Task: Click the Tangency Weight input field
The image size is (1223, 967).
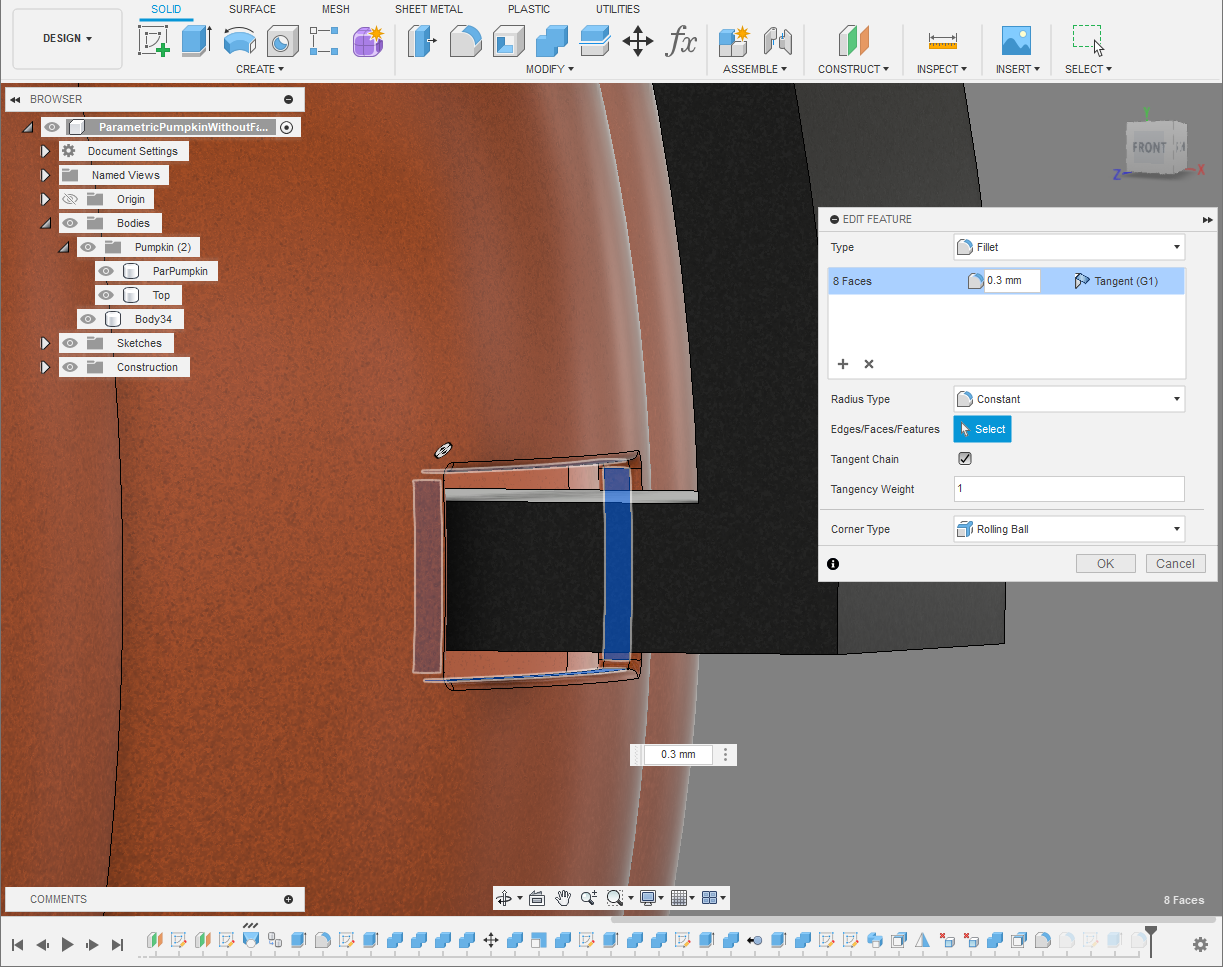Action: click(1069, 489)
